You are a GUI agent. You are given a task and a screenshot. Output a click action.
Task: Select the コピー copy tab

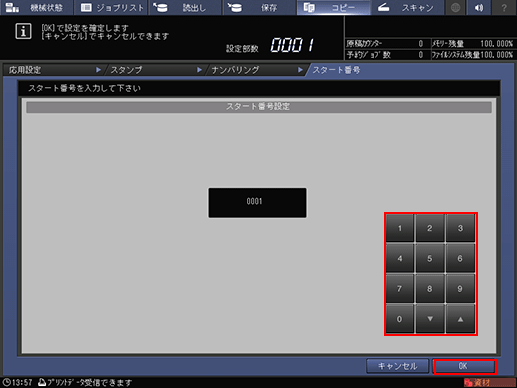(x=333, y=7)
